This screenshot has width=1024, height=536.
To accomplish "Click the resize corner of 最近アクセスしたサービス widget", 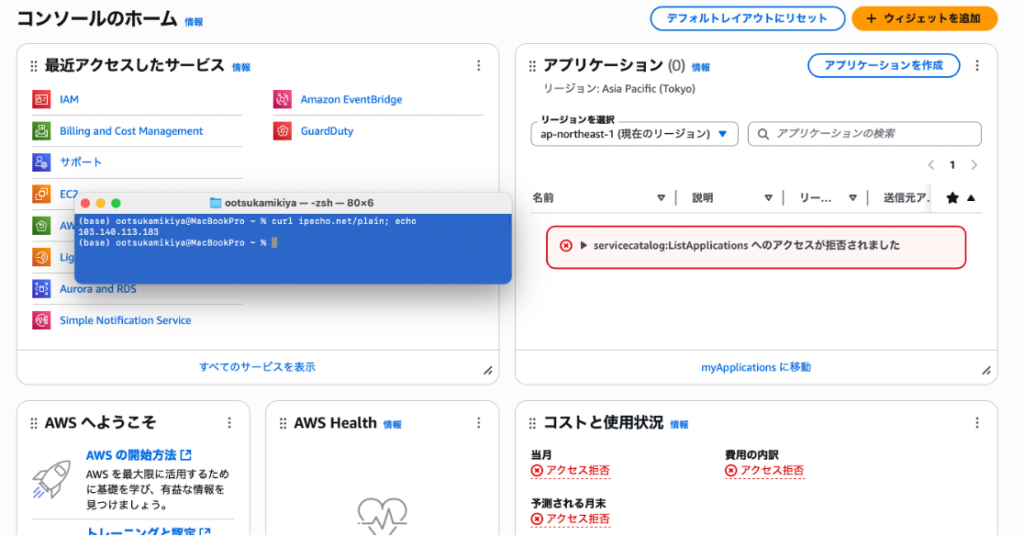I will 488,371.
